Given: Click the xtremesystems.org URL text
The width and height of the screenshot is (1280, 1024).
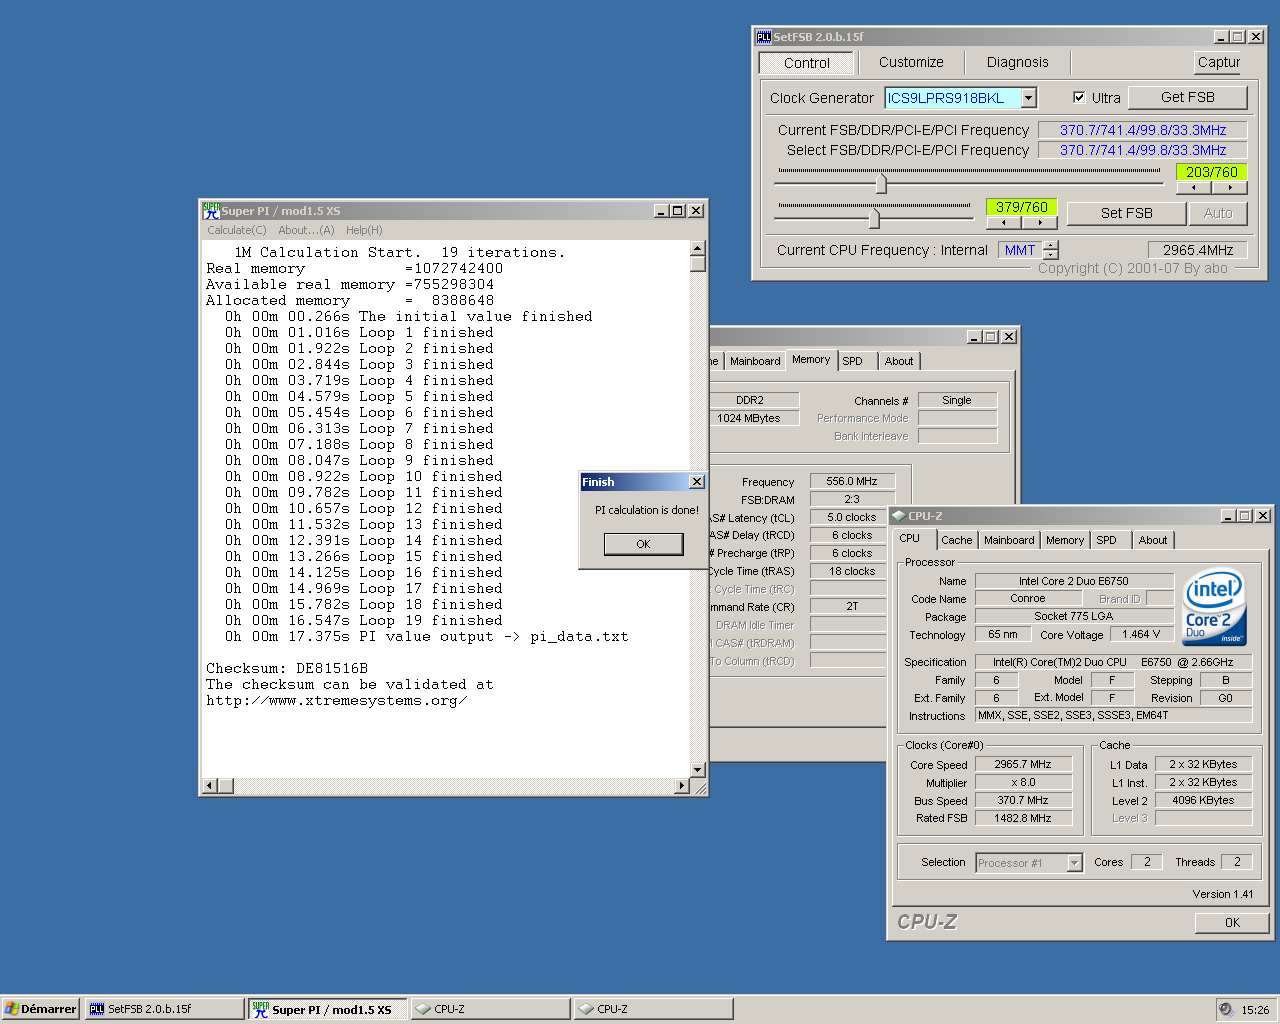Looking at the screenshot, I should 336,700.
